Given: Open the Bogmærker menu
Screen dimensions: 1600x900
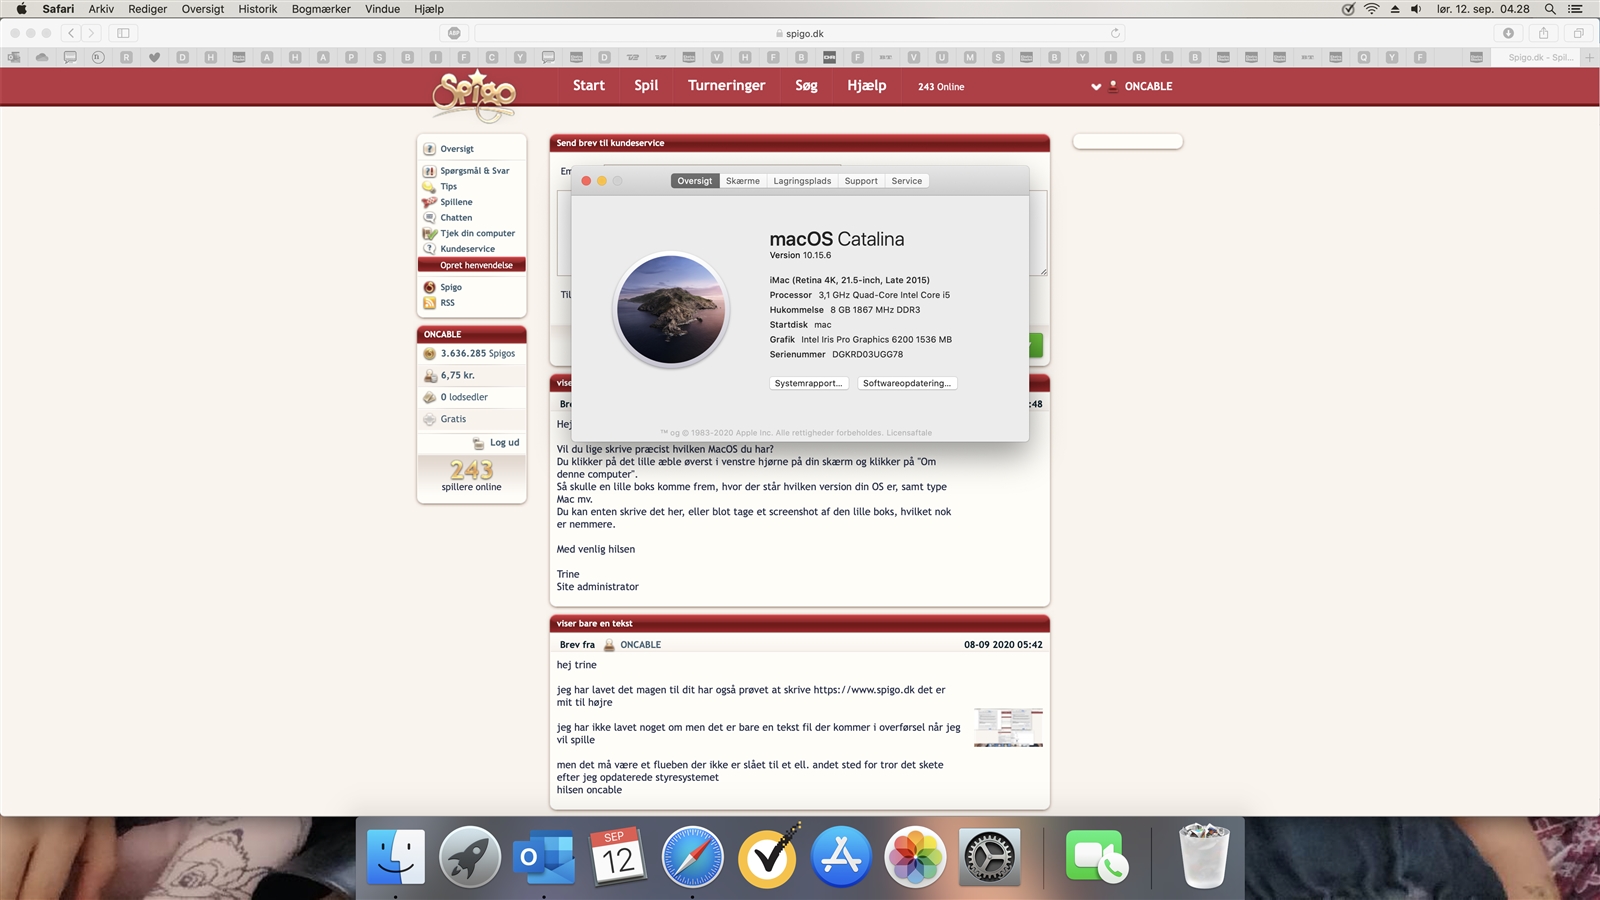Looking at the screenshot, I should (x=321, y=9).
